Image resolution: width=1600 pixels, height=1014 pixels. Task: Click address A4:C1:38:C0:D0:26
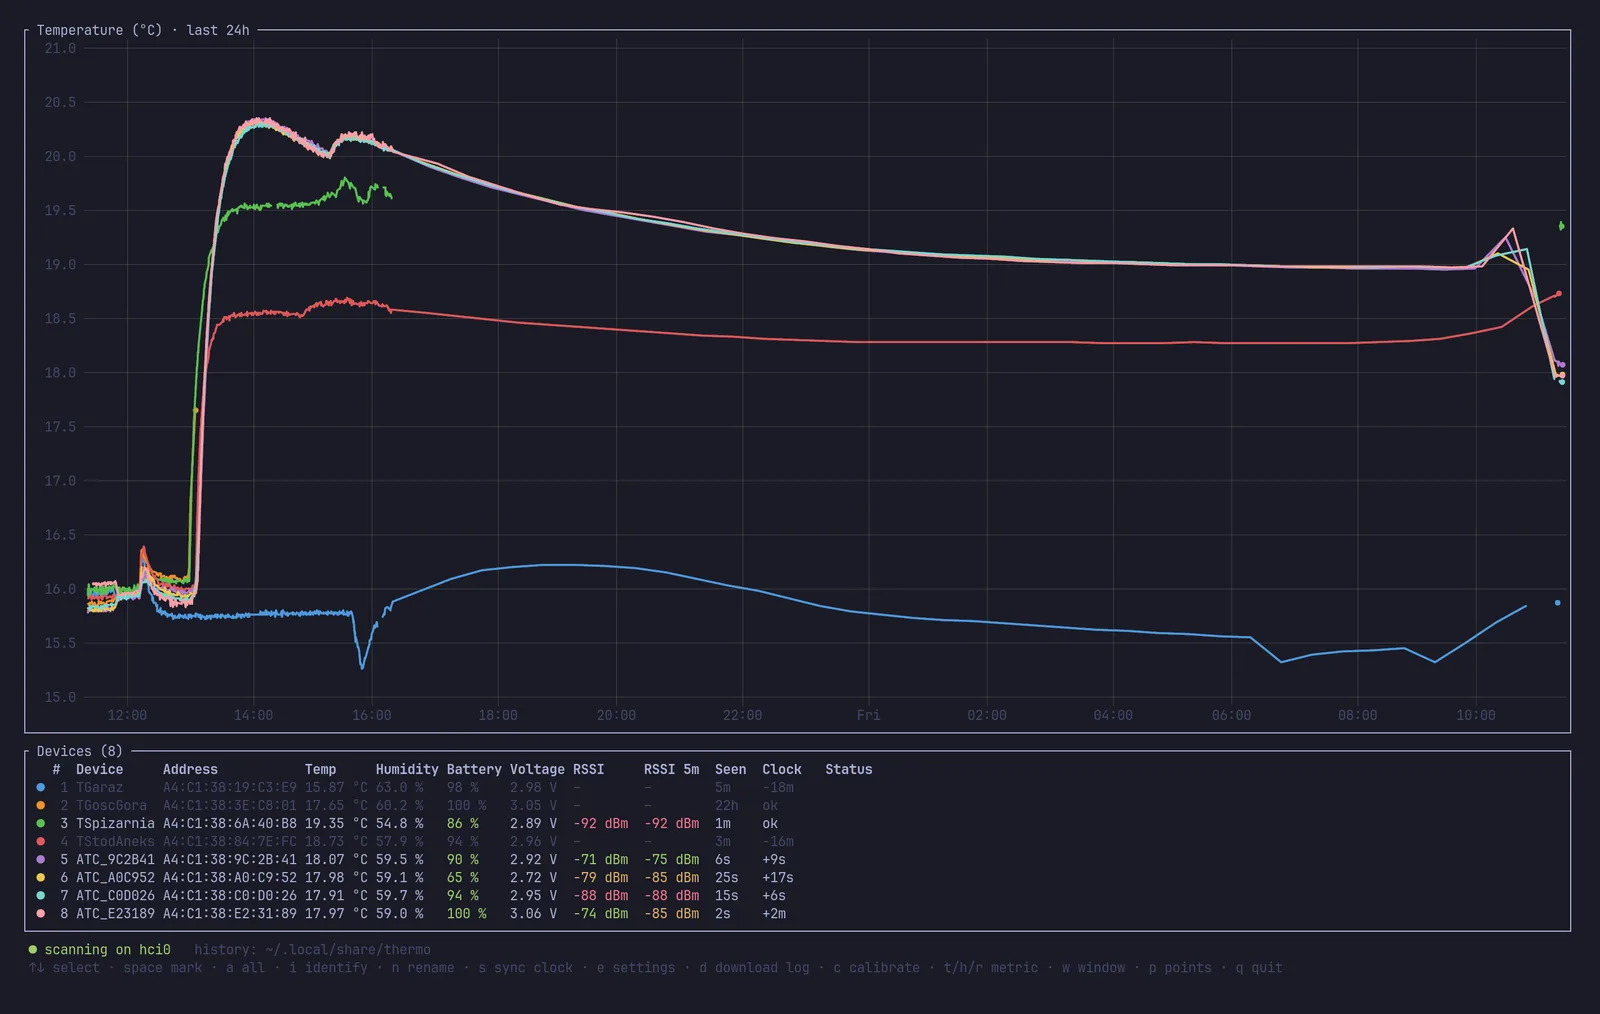point(230,895)
